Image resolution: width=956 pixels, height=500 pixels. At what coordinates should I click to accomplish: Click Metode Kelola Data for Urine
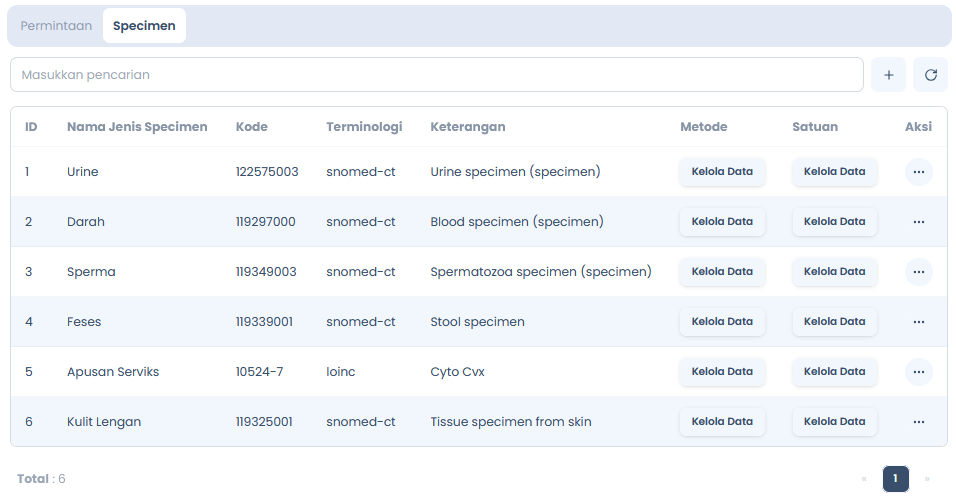pyautogui.click(x=722, y=172)
